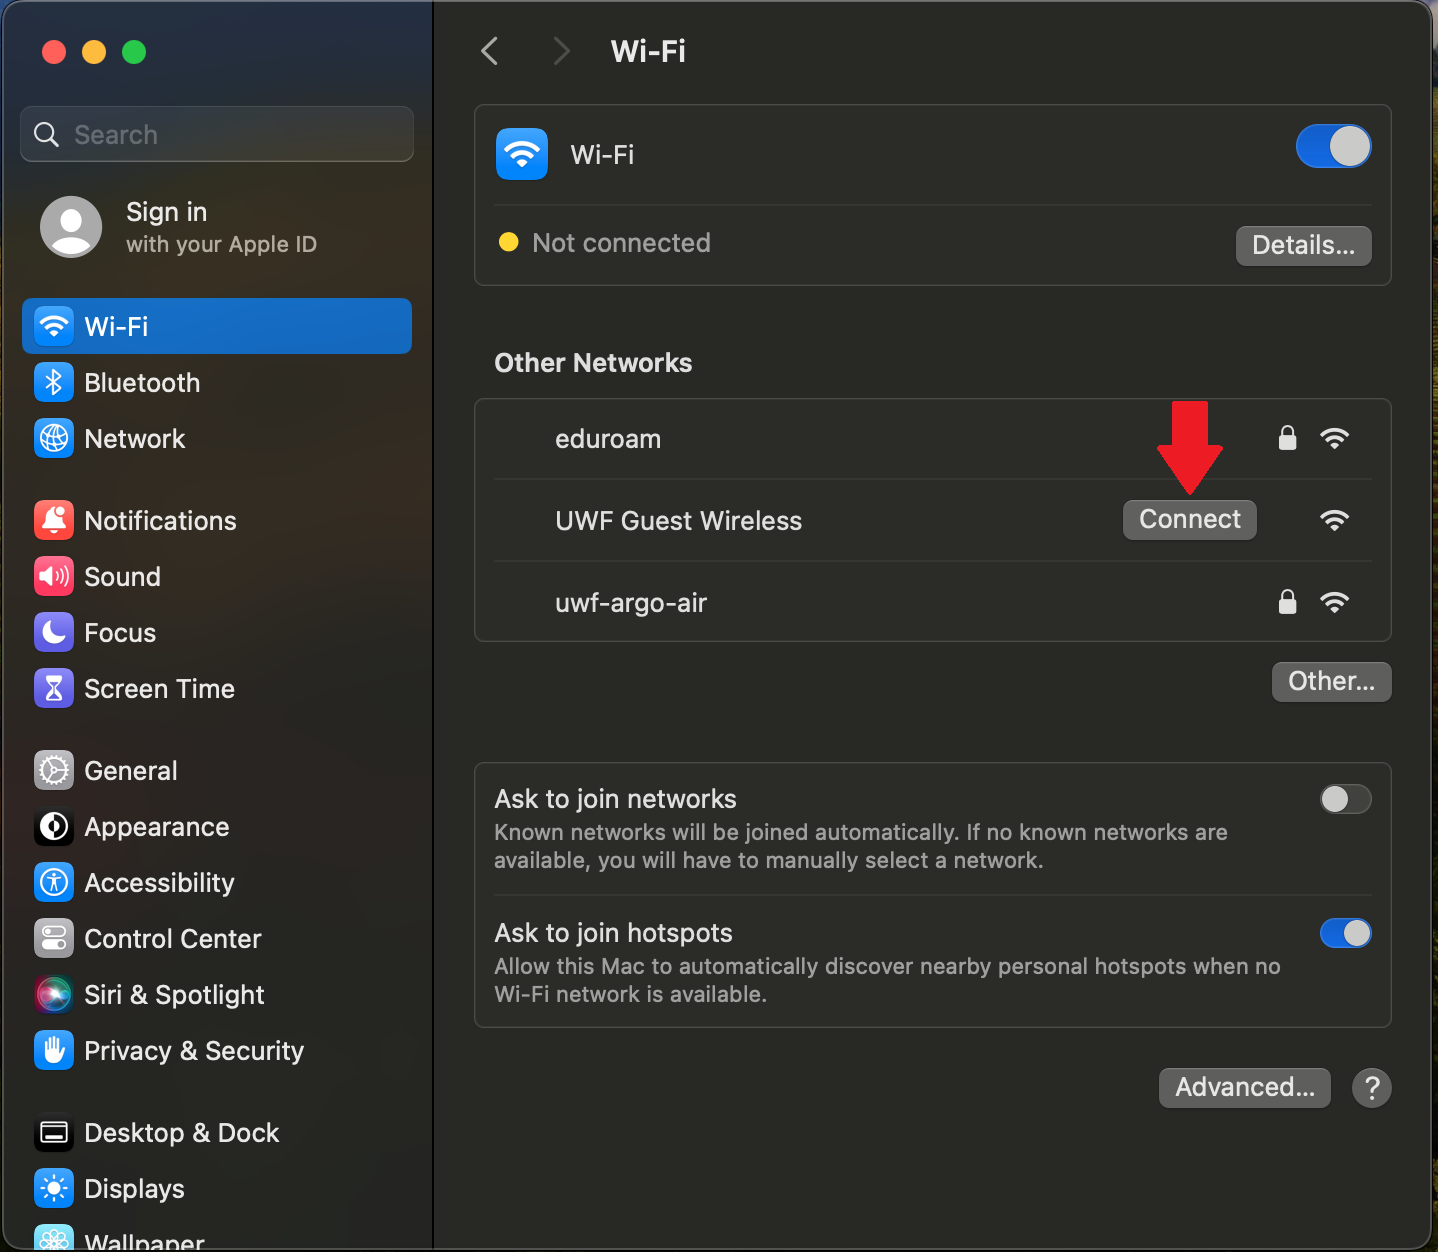Image resolution: width=1438 pixels, height=1252 pixels.
Task: Select Sound in the sidebar
Action: [x=217, y=576]
